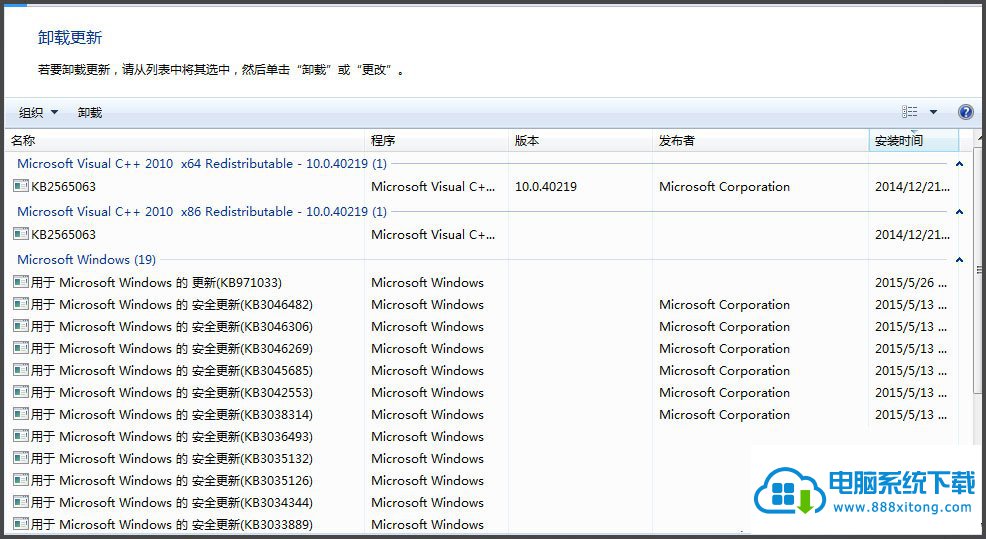Click the update icon for KB3034344
Screen dimensions: 986x539
click(21, 503)
